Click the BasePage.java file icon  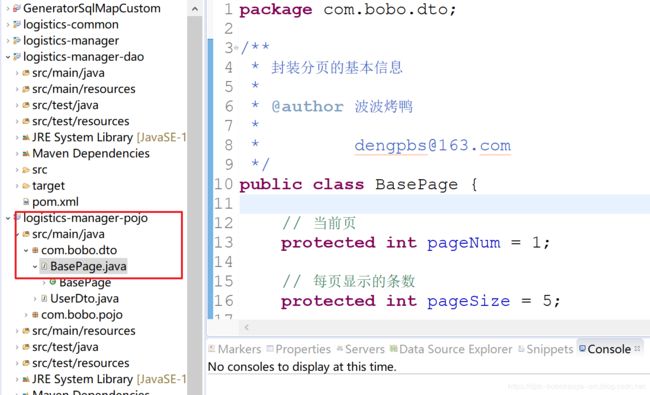(44, 266)
